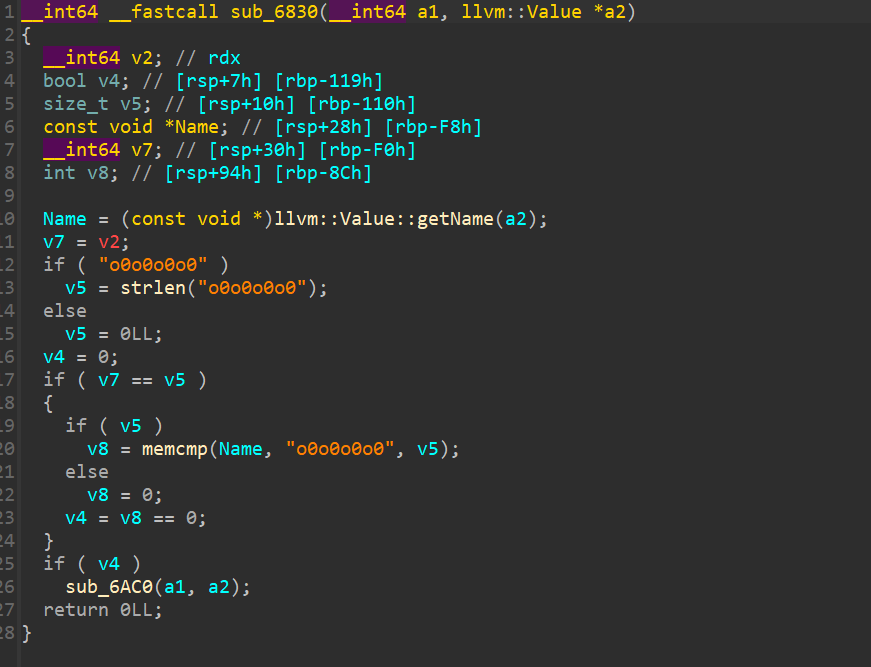Viewport: 871px width, 667px height.
Task: Click the [rsp+94h] [rbp-8Ch] stack comment
Action: 268,173
